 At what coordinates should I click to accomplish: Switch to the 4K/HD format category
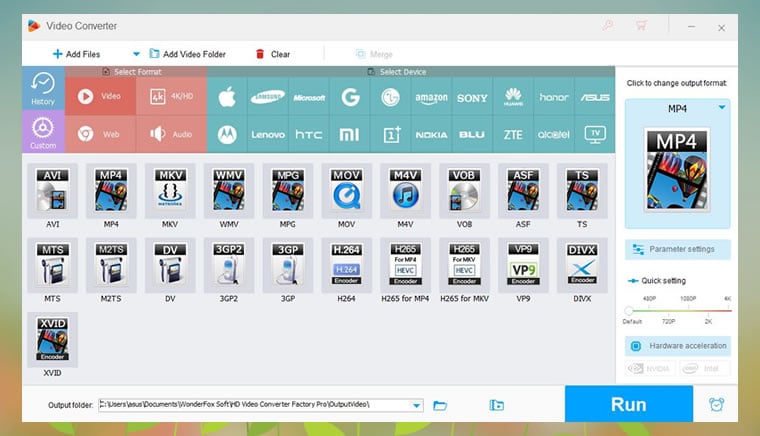click(x=171, y=96)
